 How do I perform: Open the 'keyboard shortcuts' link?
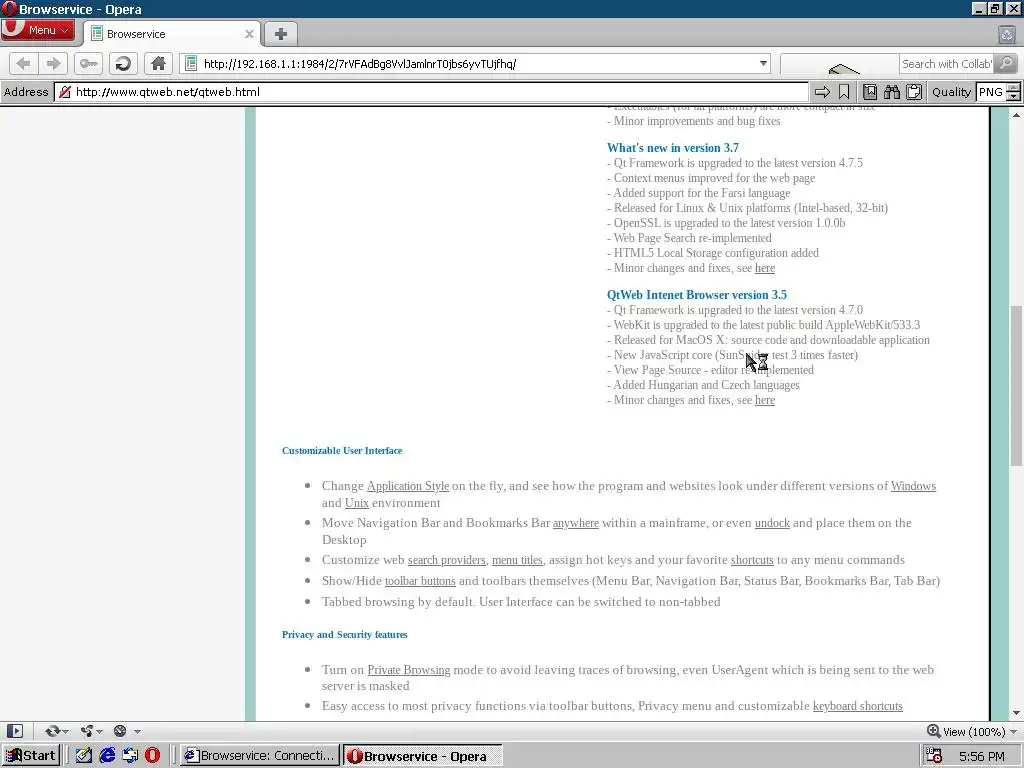(x=857, y=706)
